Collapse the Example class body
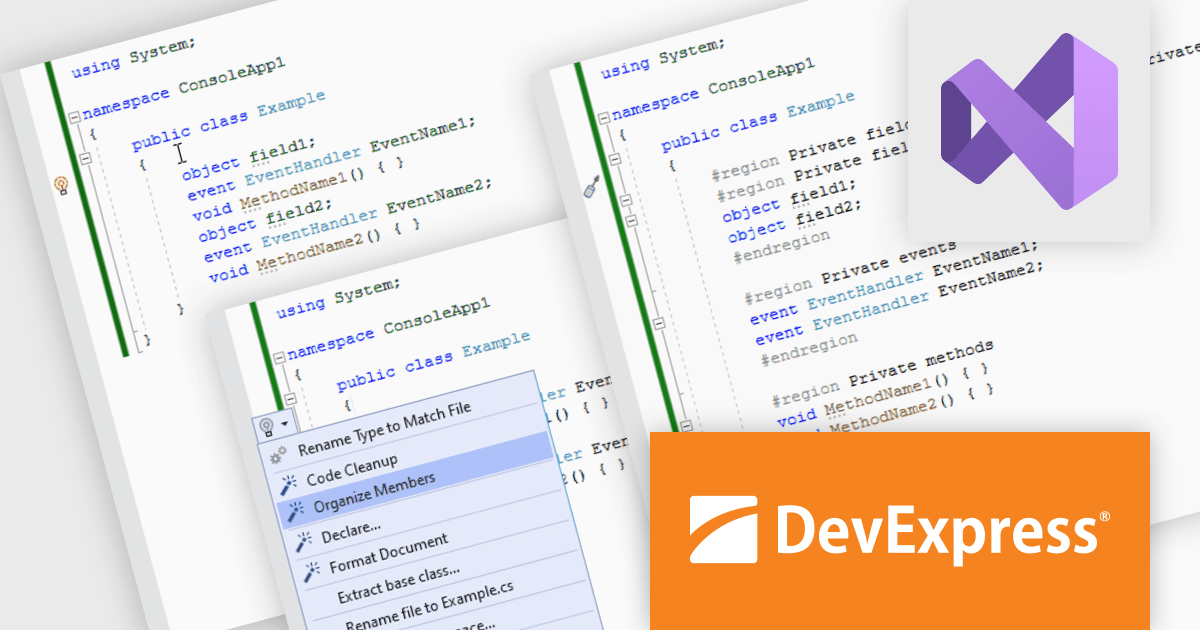Image resolution: width=1200 pixels, height=630 pixels. point(85,158)
